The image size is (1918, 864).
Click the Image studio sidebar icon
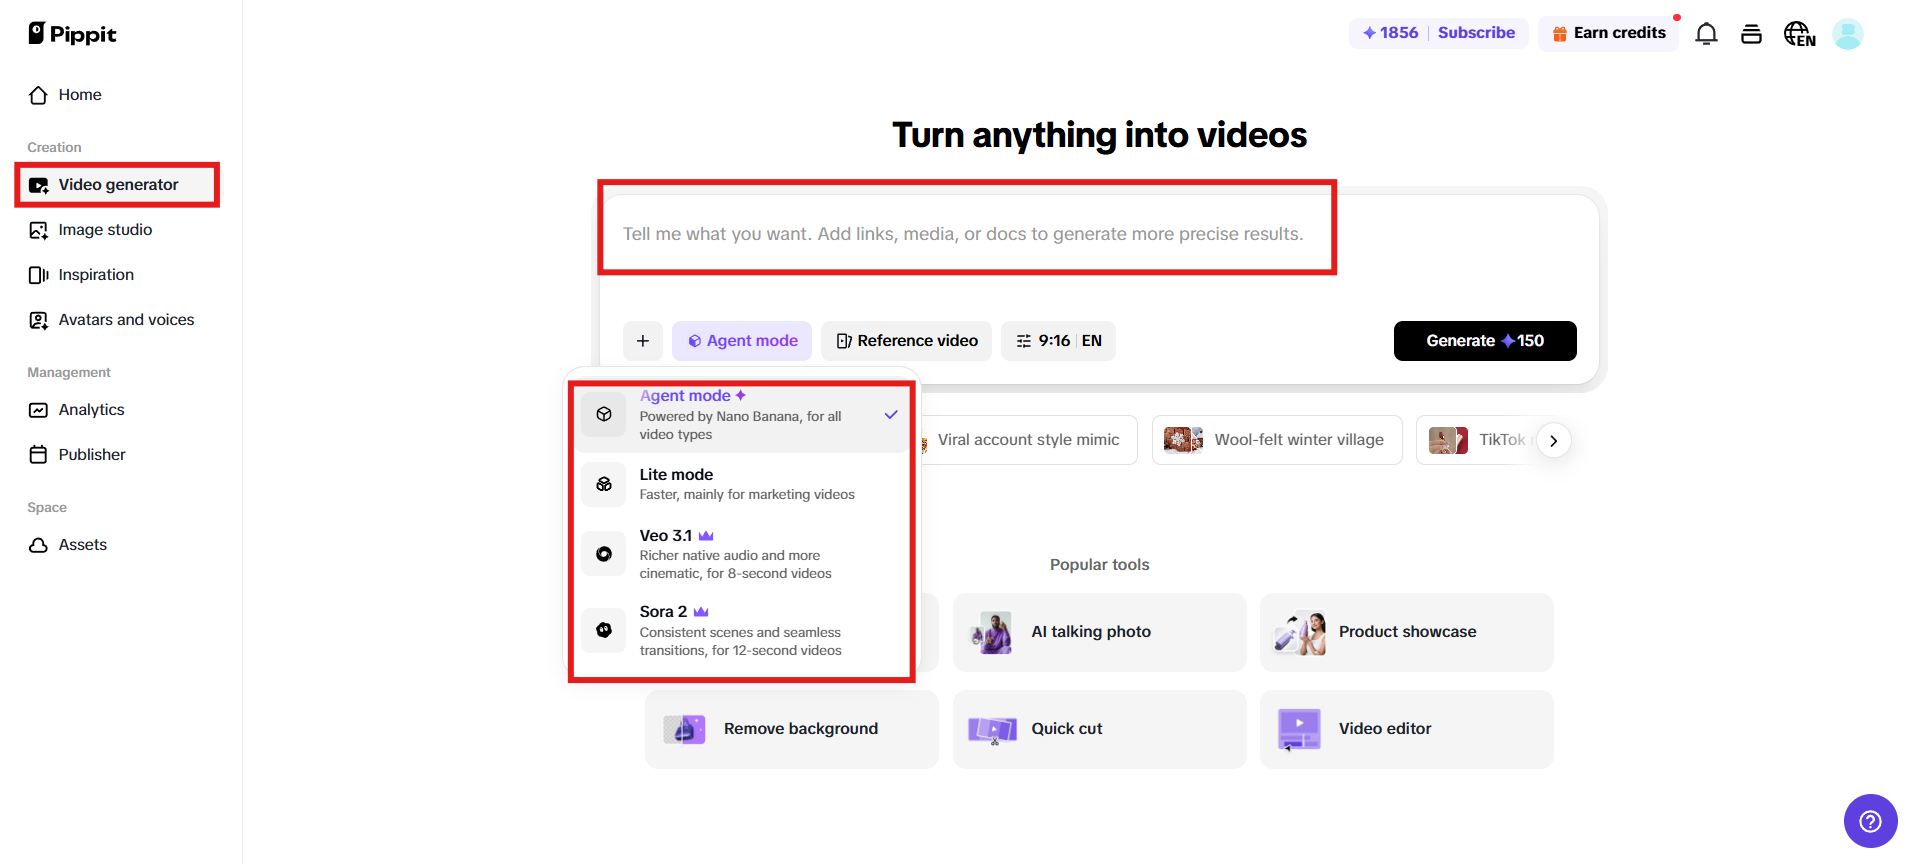click(38, 230)
